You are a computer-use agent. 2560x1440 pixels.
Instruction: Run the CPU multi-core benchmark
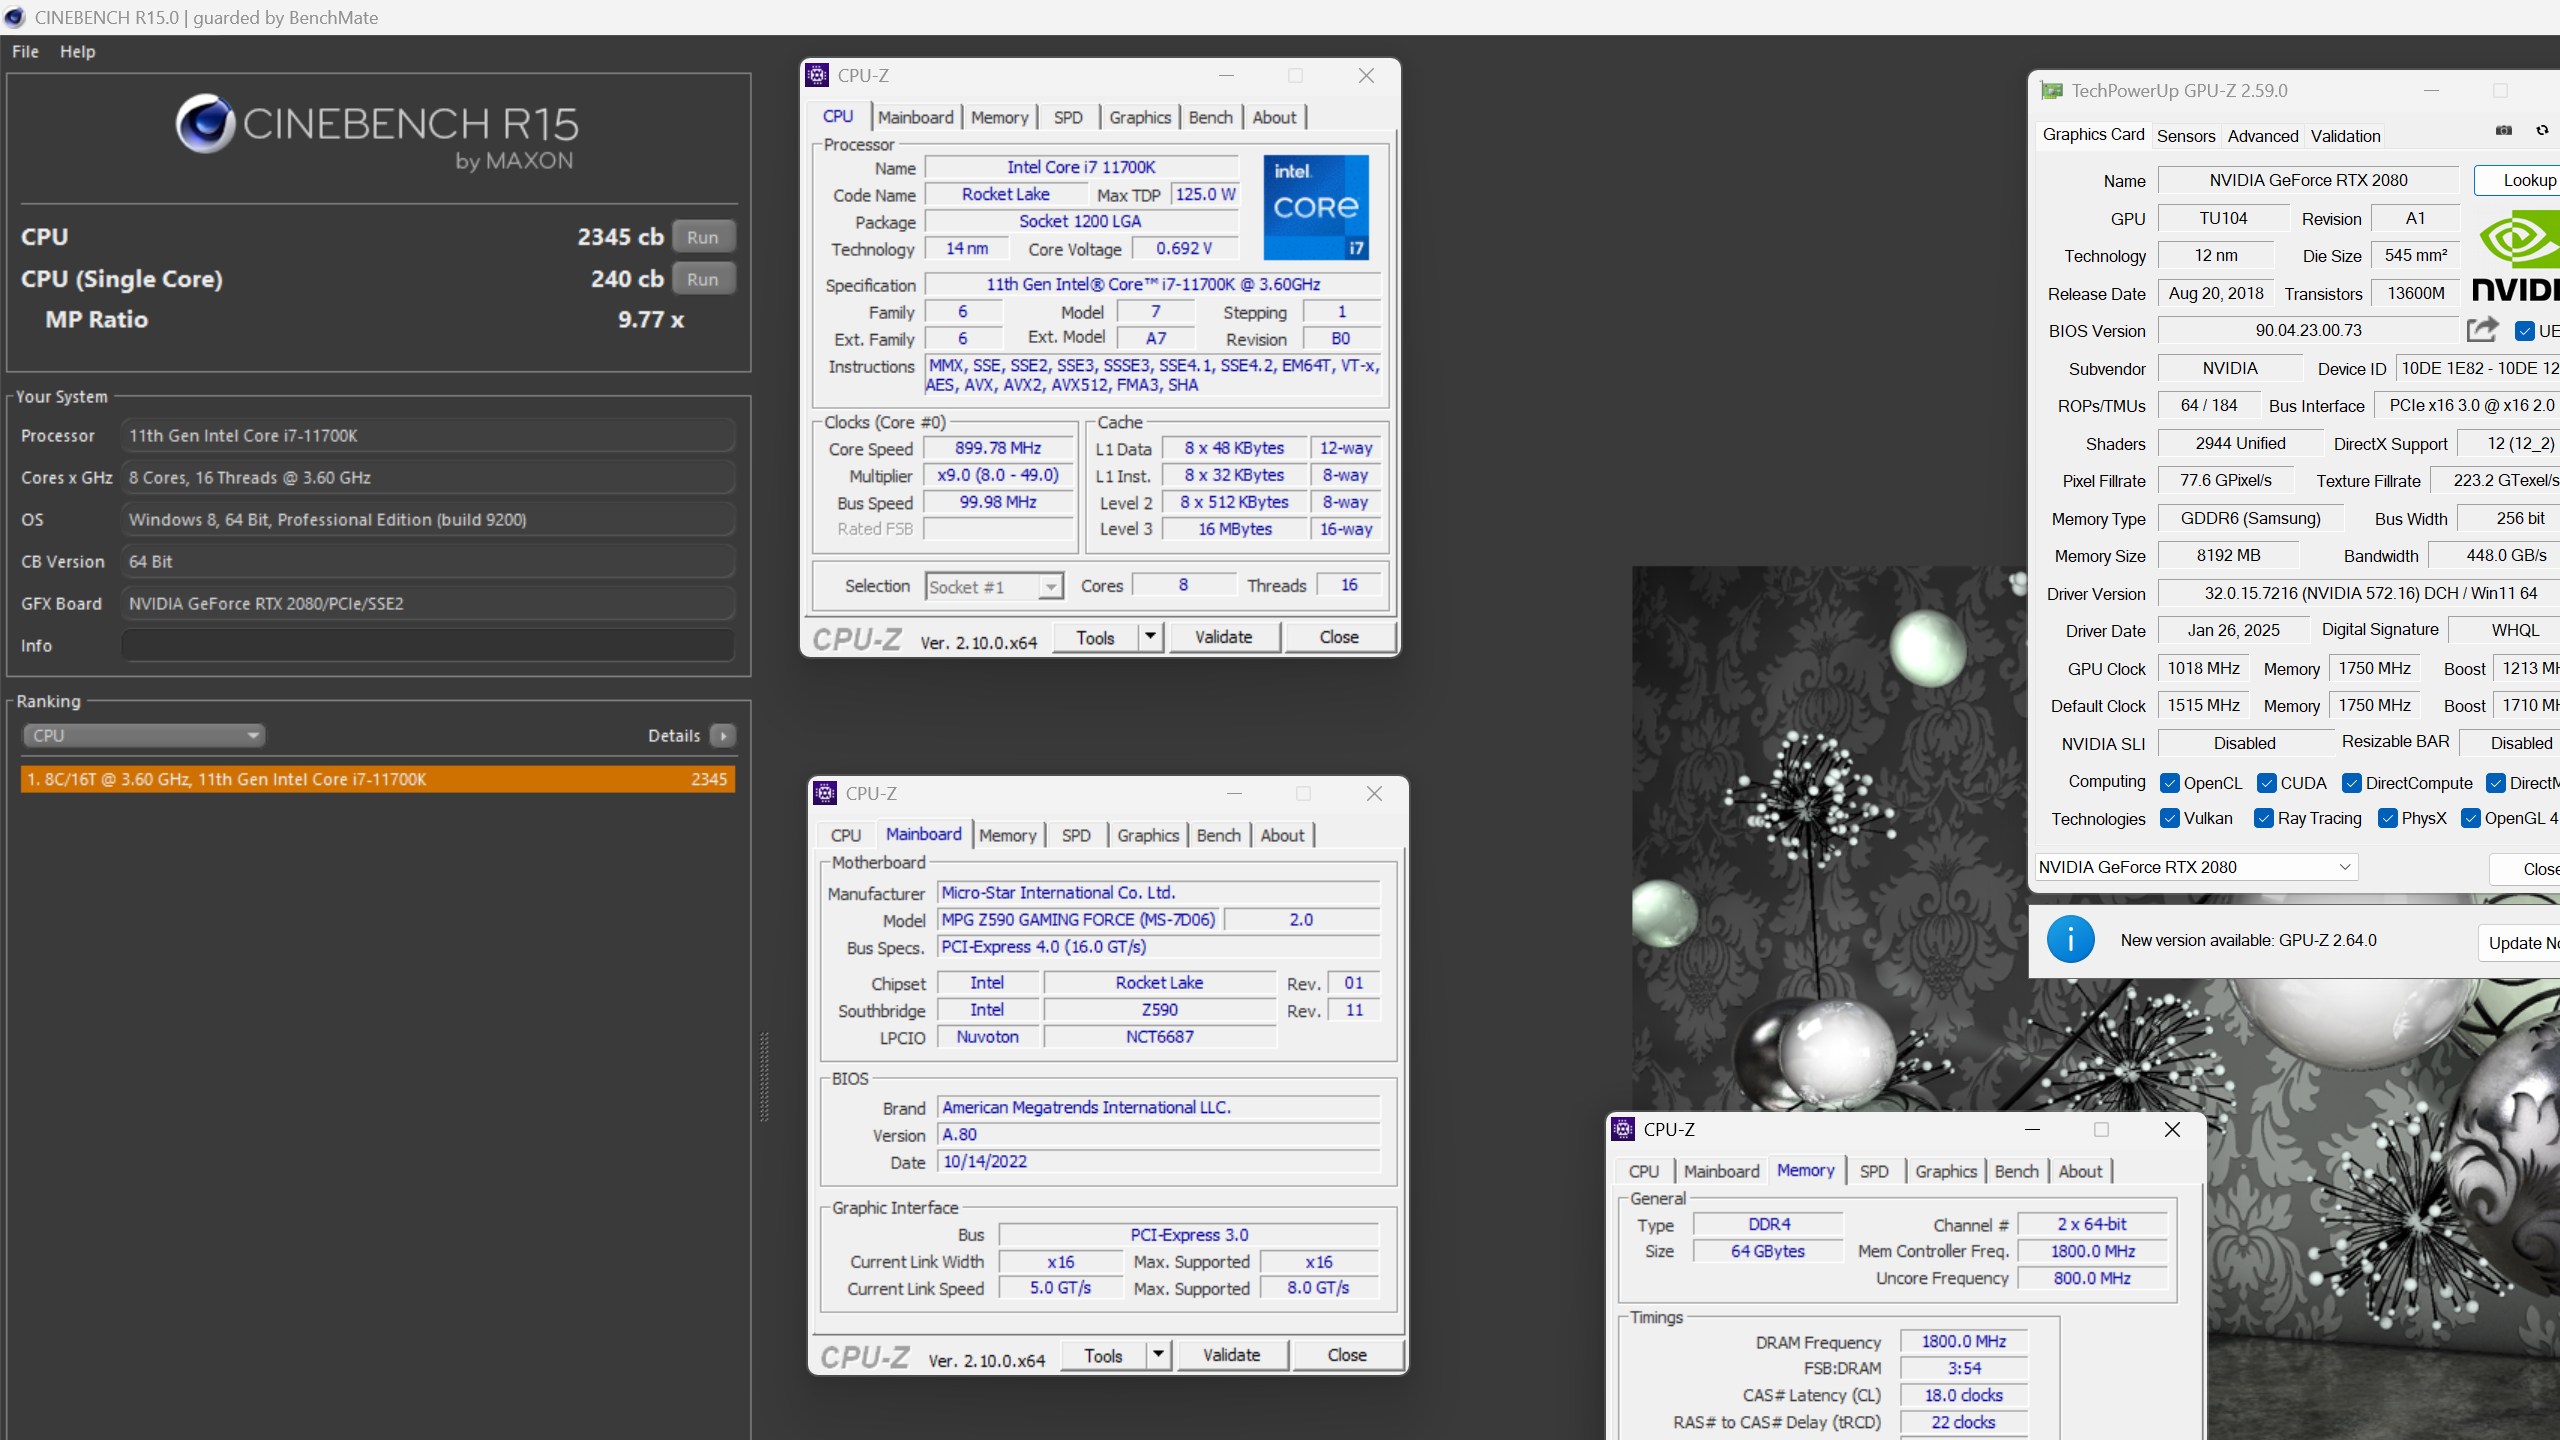703,237
